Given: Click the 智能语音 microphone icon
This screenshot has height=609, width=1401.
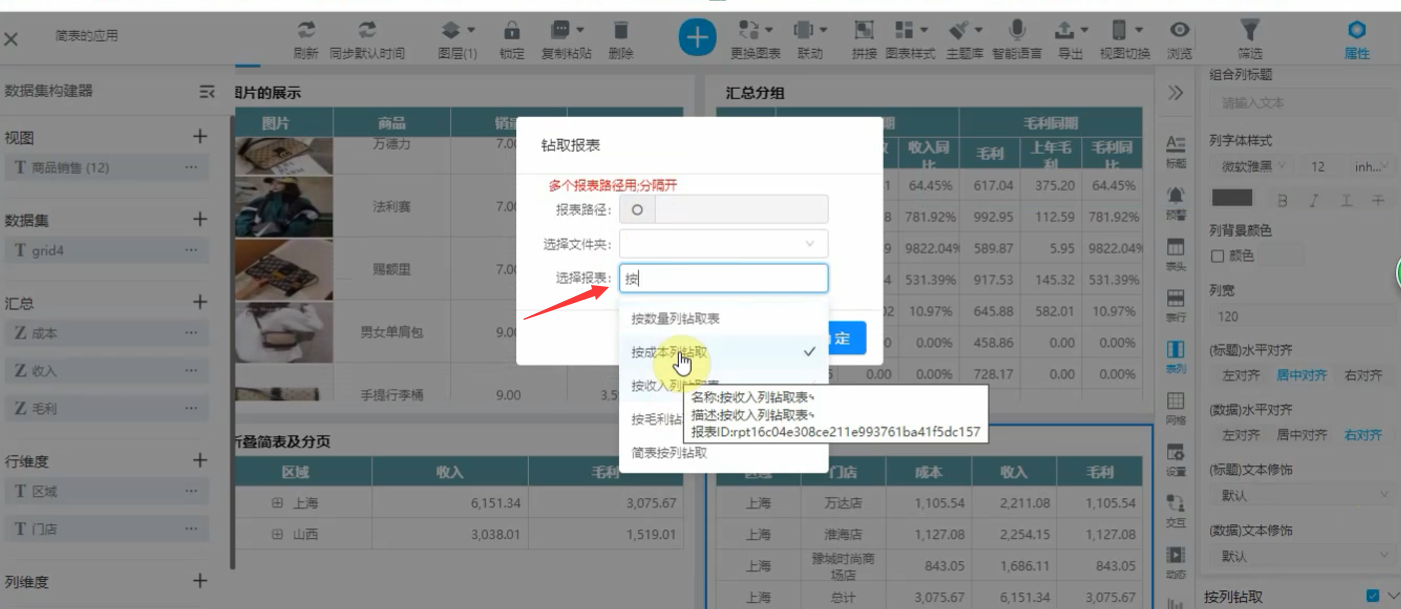Looking at the screenshot, I should pos(1017,30).
